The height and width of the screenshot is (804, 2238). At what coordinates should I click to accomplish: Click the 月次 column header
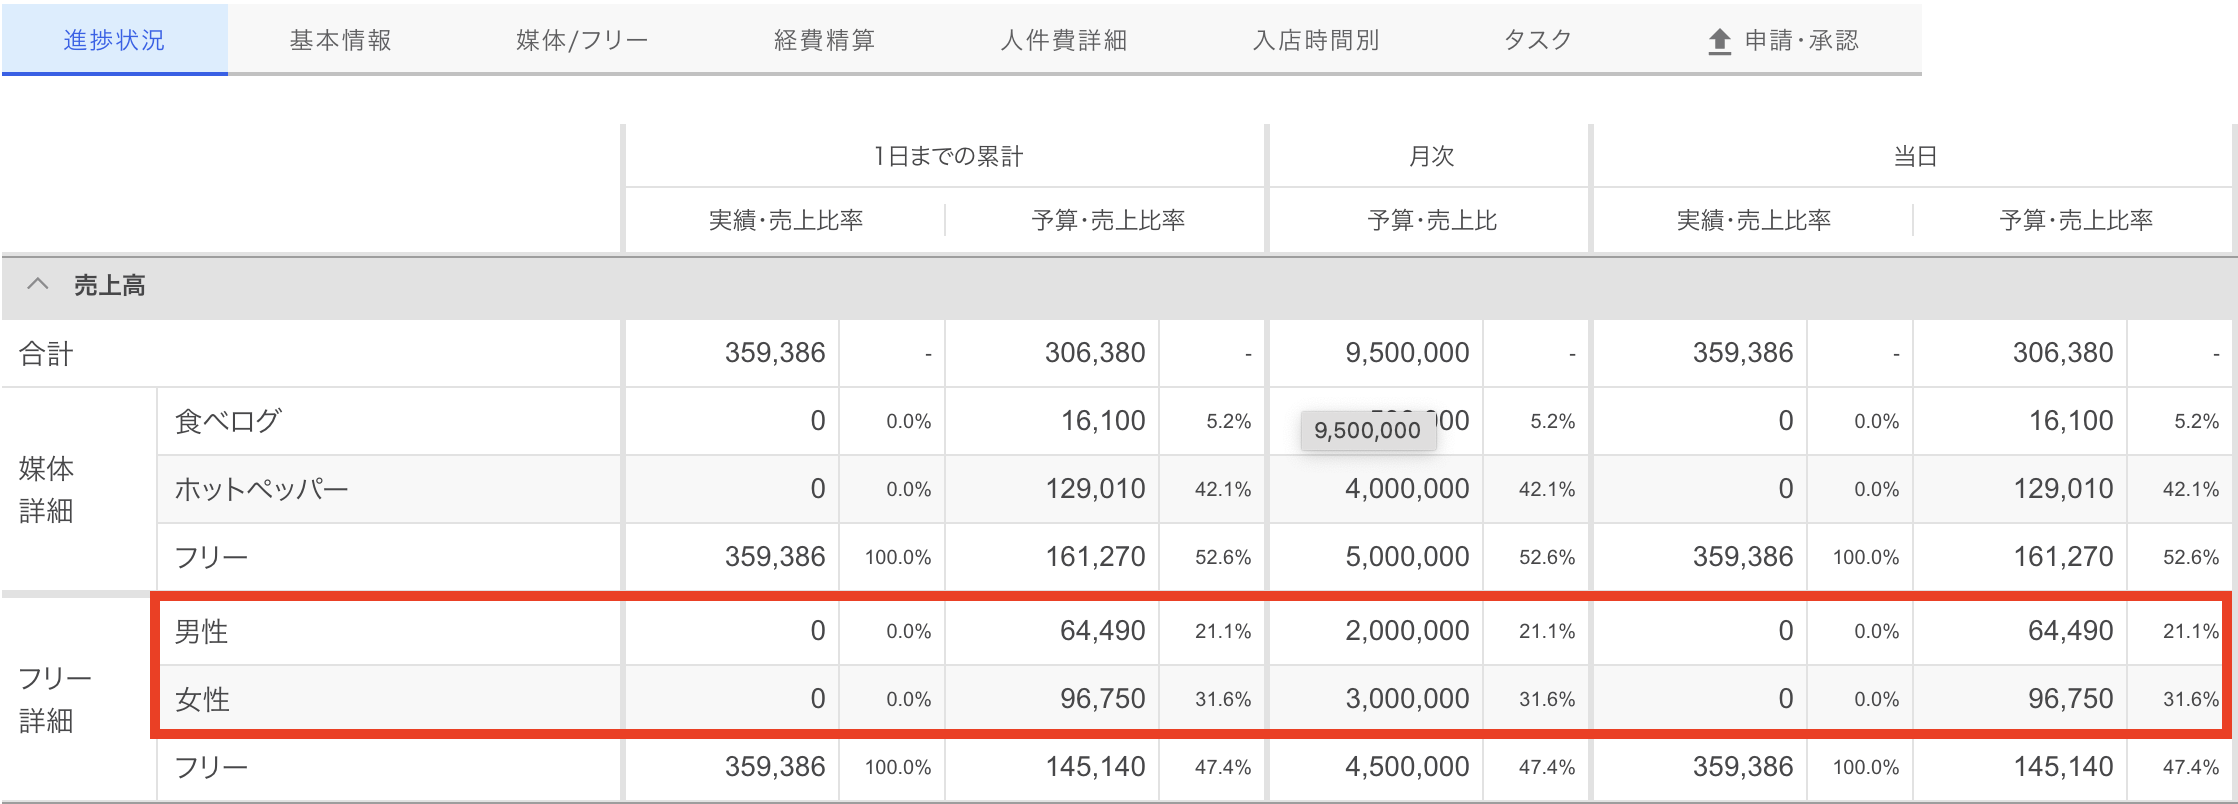1430,156
